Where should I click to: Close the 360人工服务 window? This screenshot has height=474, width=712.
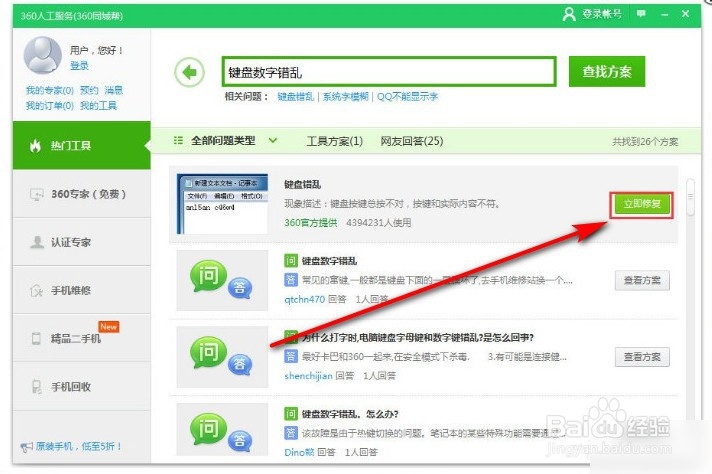(686, 14)
